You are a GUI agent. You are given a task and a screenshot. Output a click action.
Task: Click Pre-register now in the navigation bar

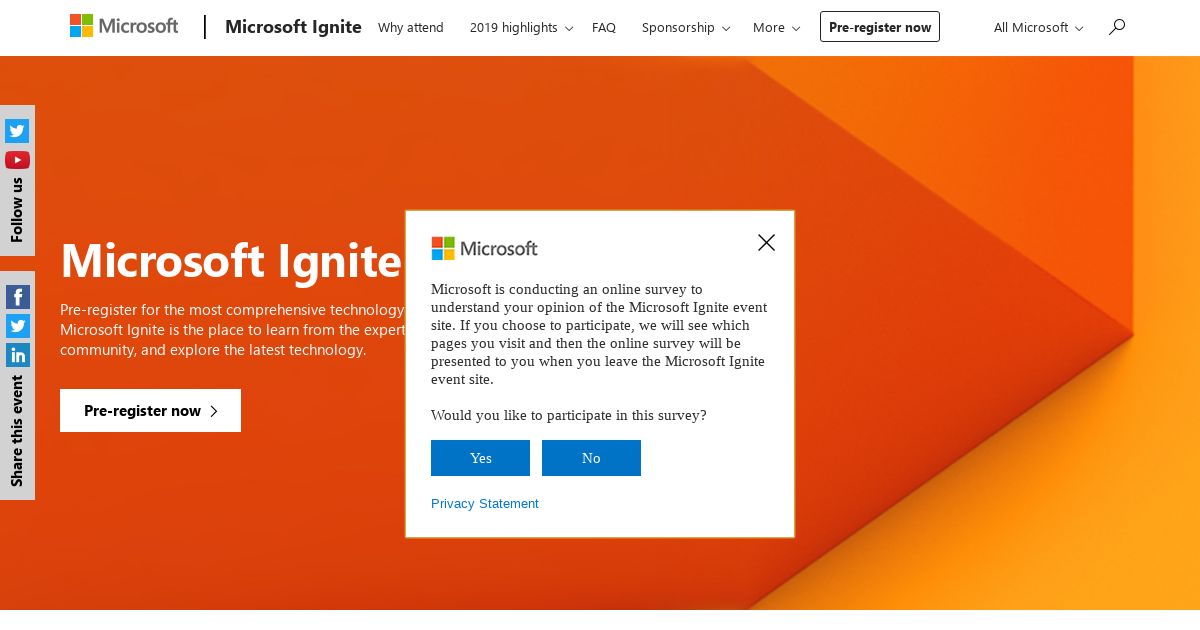point(880,27)
